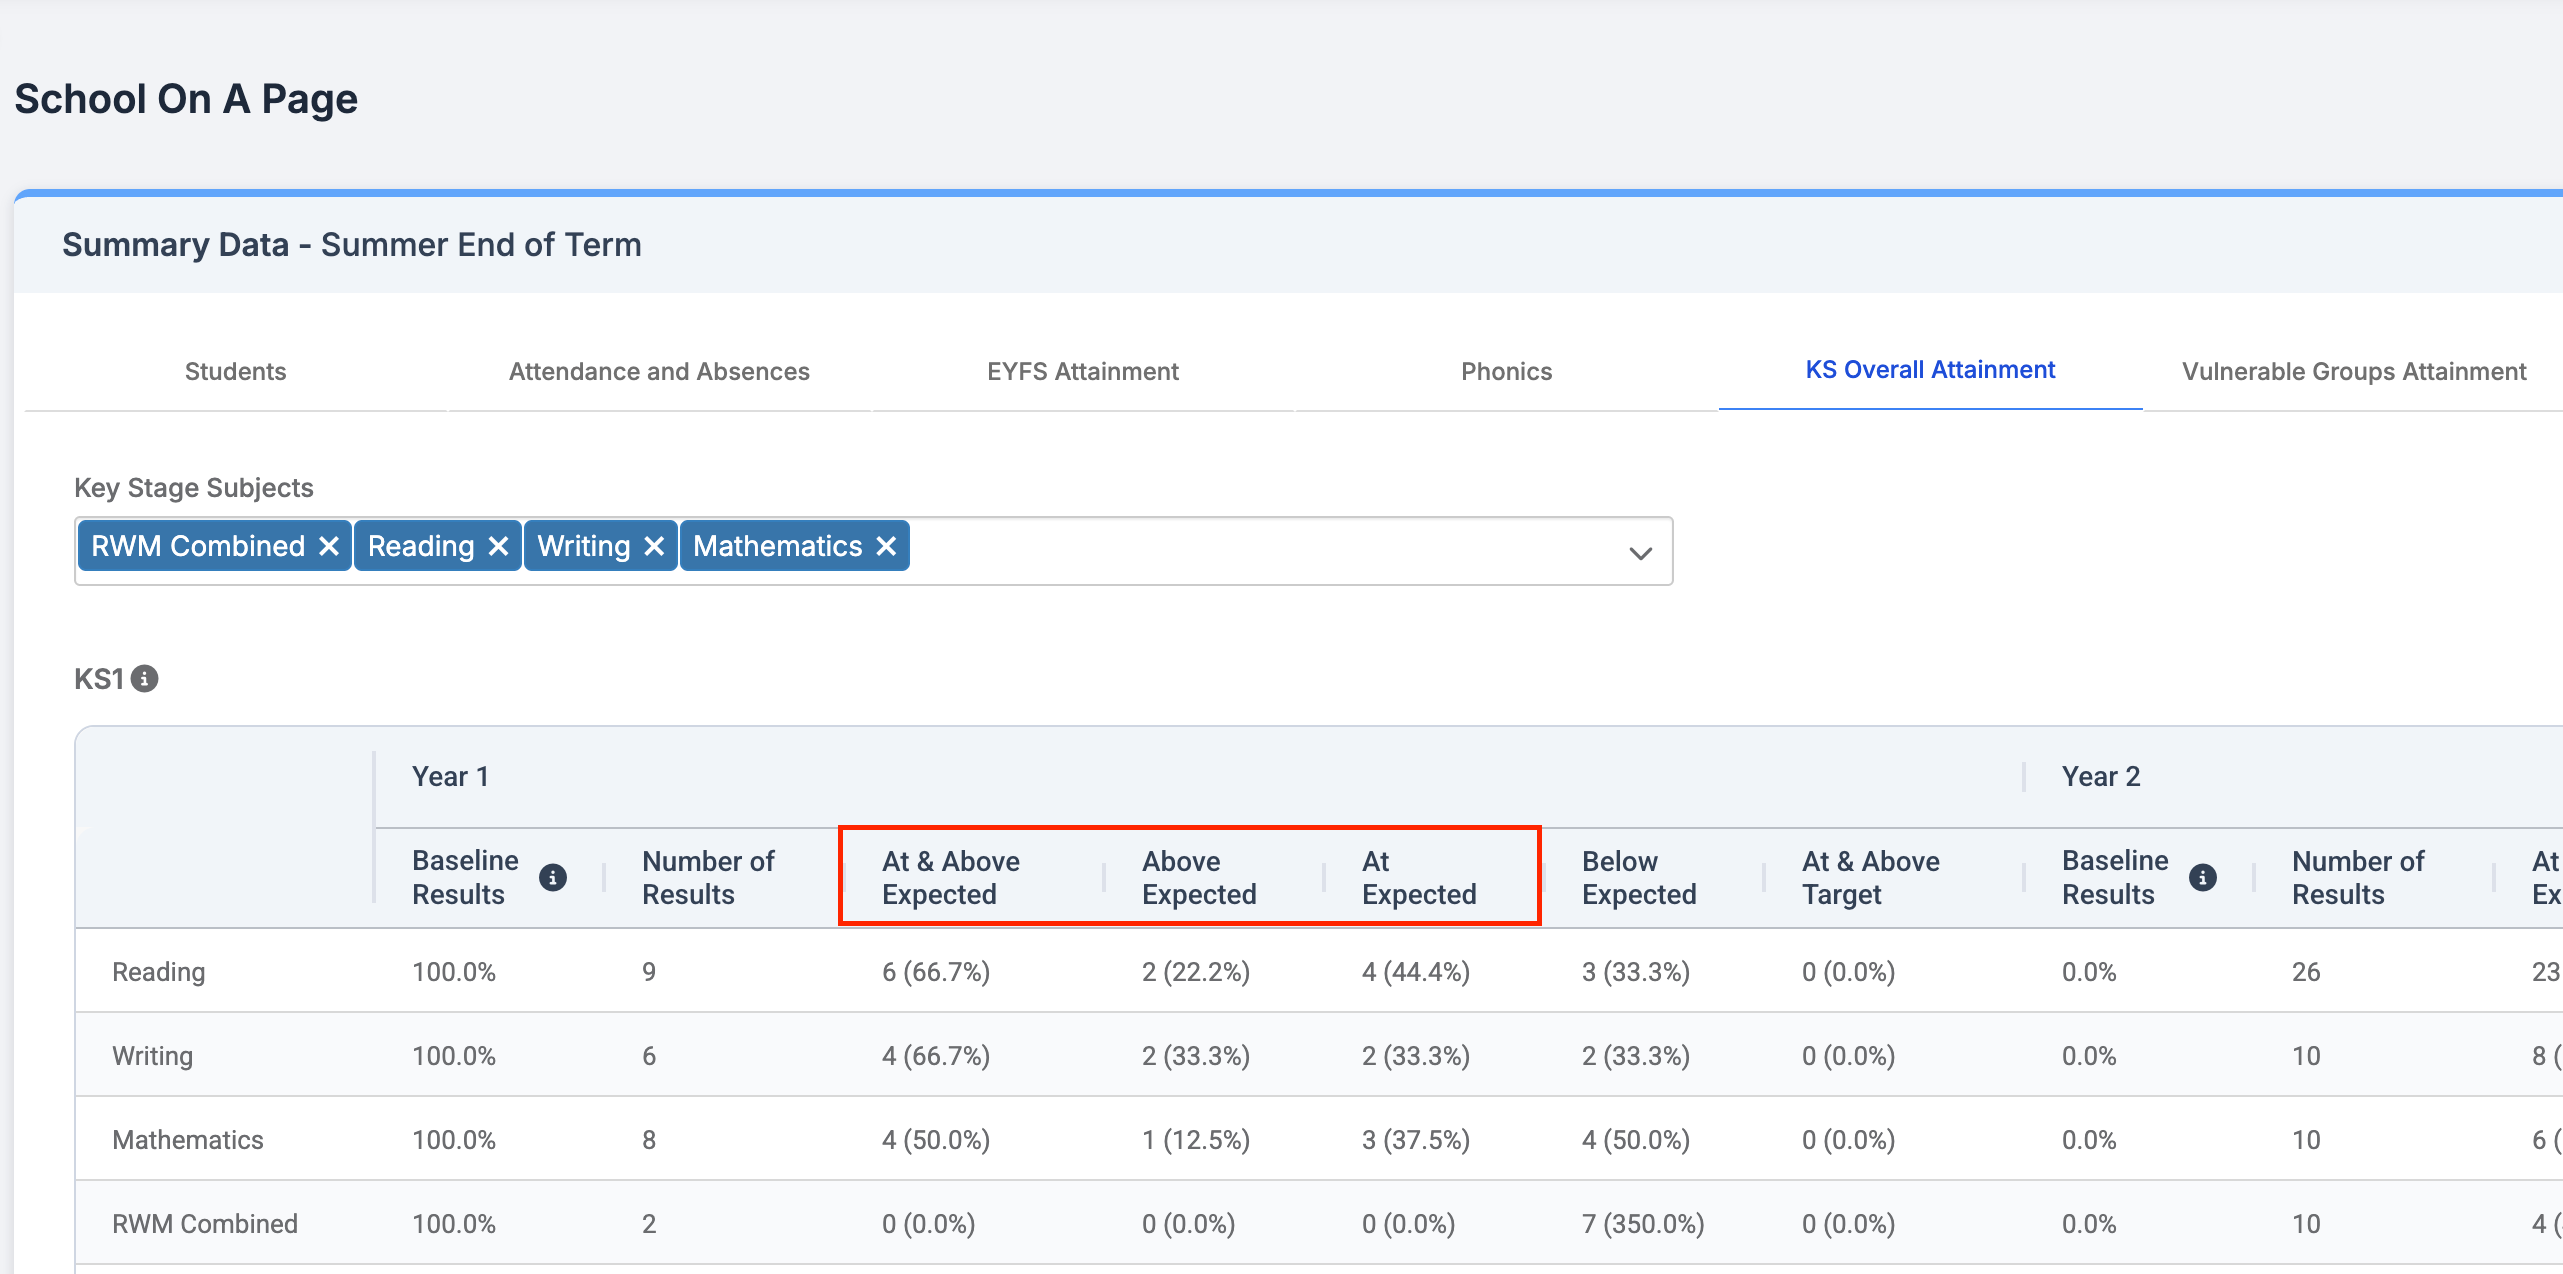Remove the Mathematics subject tag
The width and height of the screenshot is (2563, 1274).
click(x=885, y=546)
